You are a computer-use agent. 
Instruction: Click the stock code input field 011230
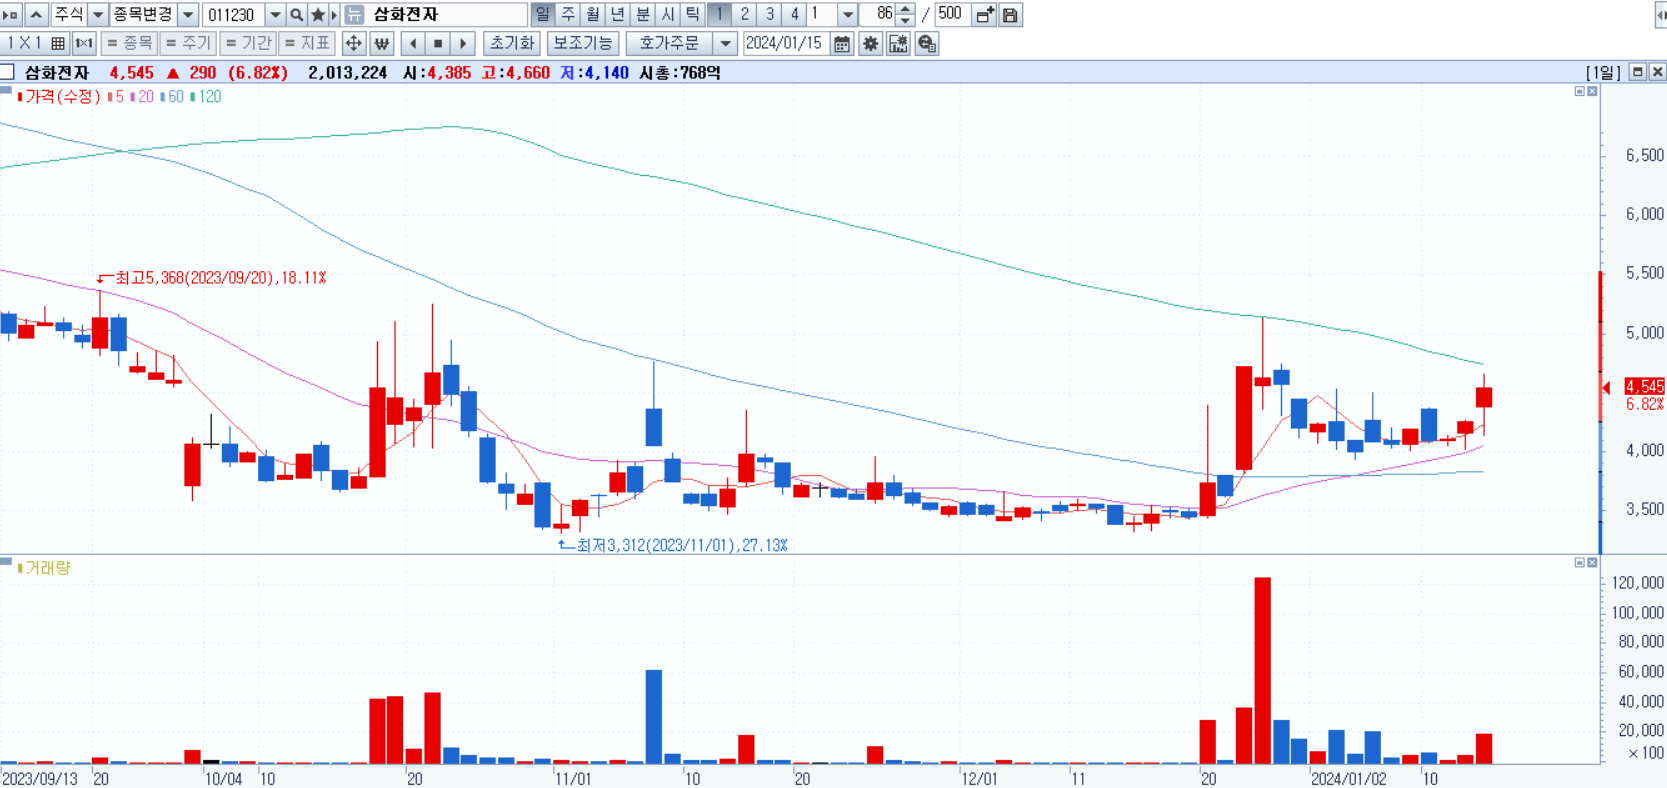(233, 15)
